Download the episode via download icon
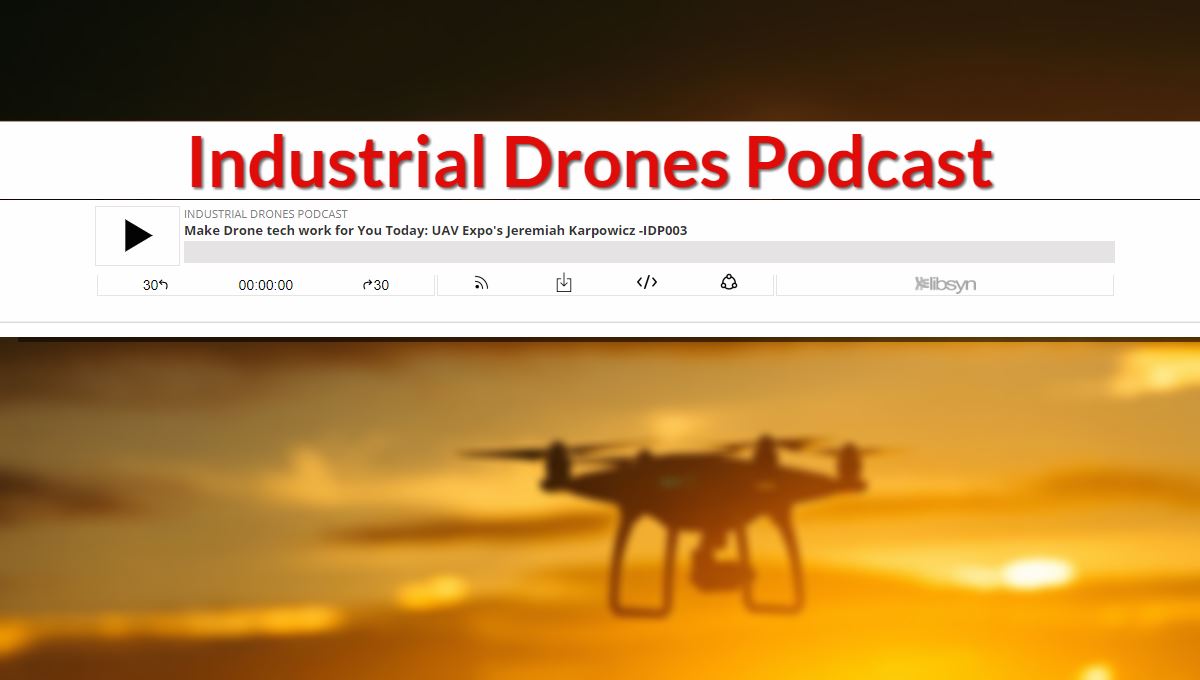1200x680 pixels. coord(564,283)
